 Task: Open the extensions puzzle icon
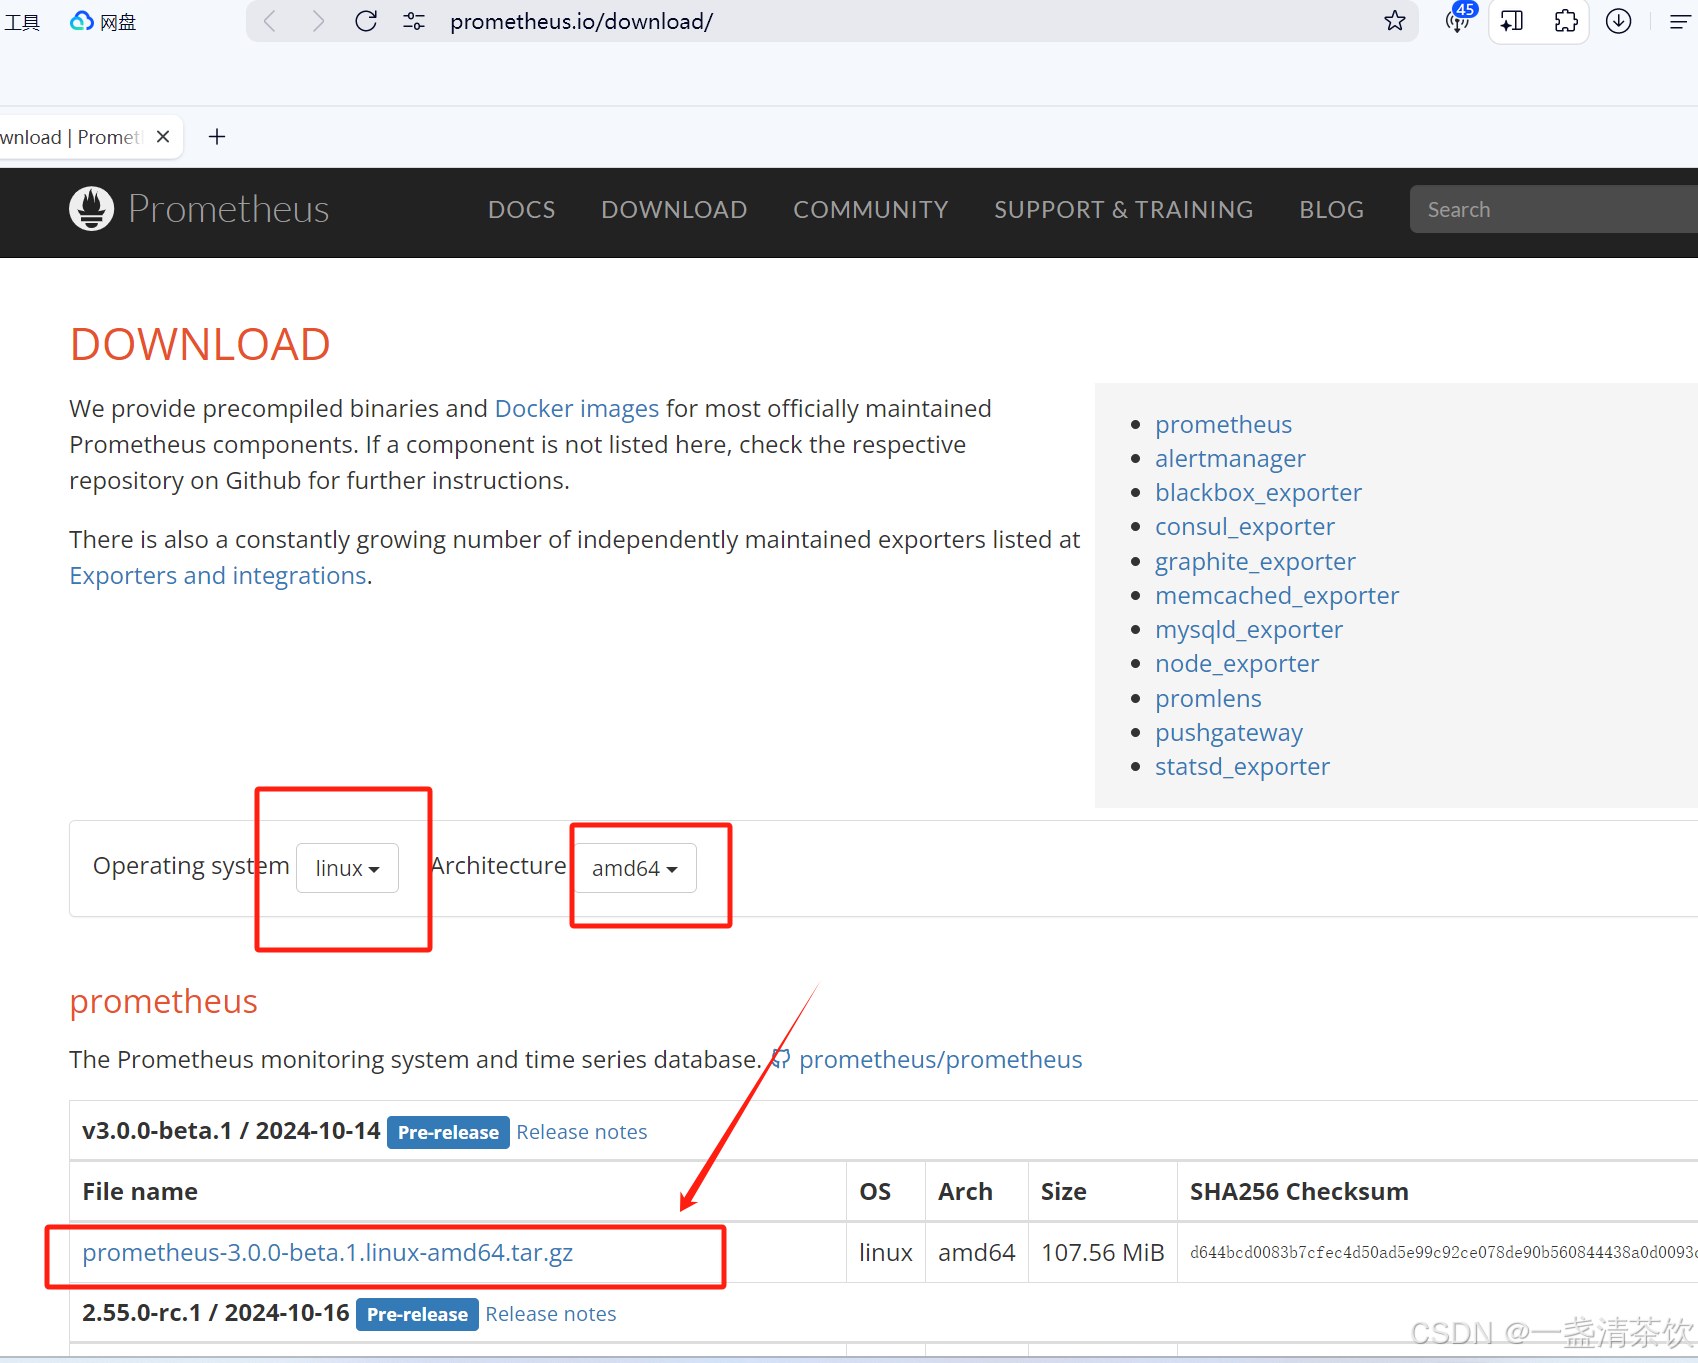tap(1566, 21)
